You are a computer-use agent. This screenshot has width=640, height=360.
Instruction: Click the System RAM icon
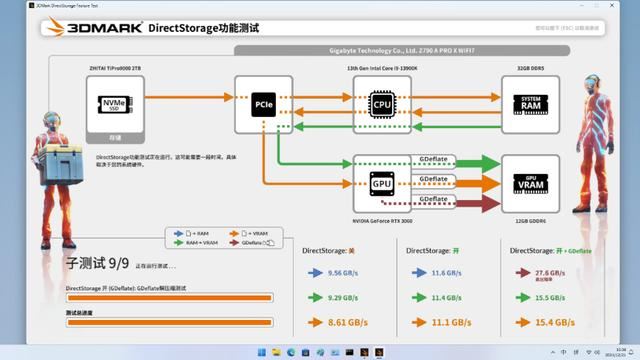pyautogui.click(x=530, y=104)
